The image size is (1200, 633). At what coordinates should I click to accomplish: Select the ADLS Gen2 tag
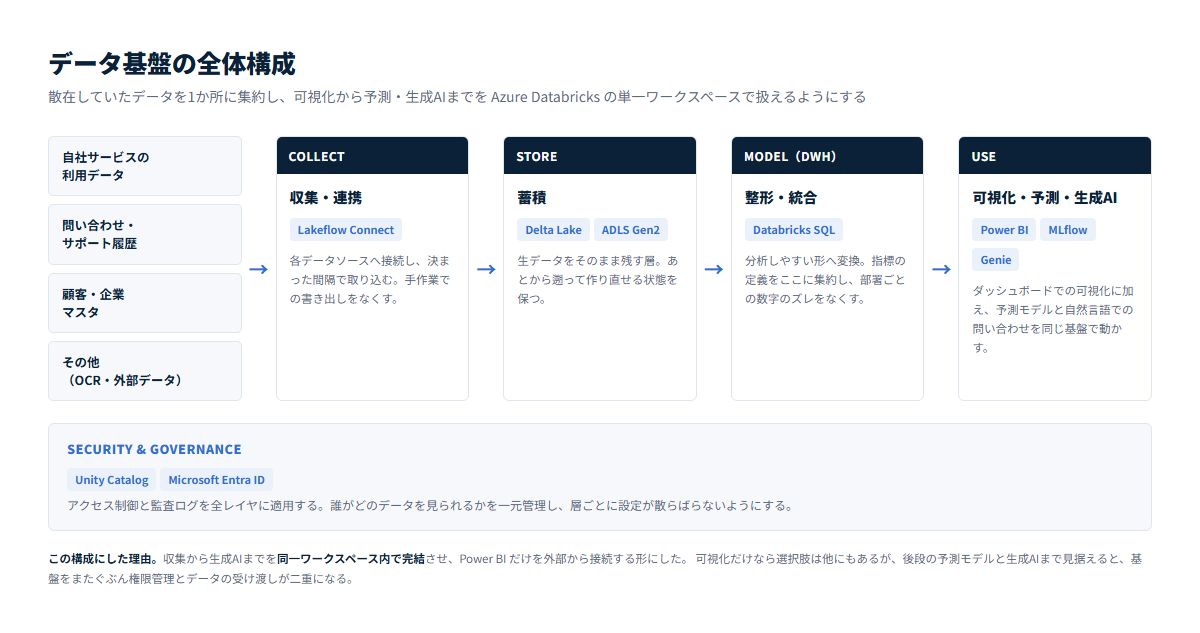pos(631,230)
